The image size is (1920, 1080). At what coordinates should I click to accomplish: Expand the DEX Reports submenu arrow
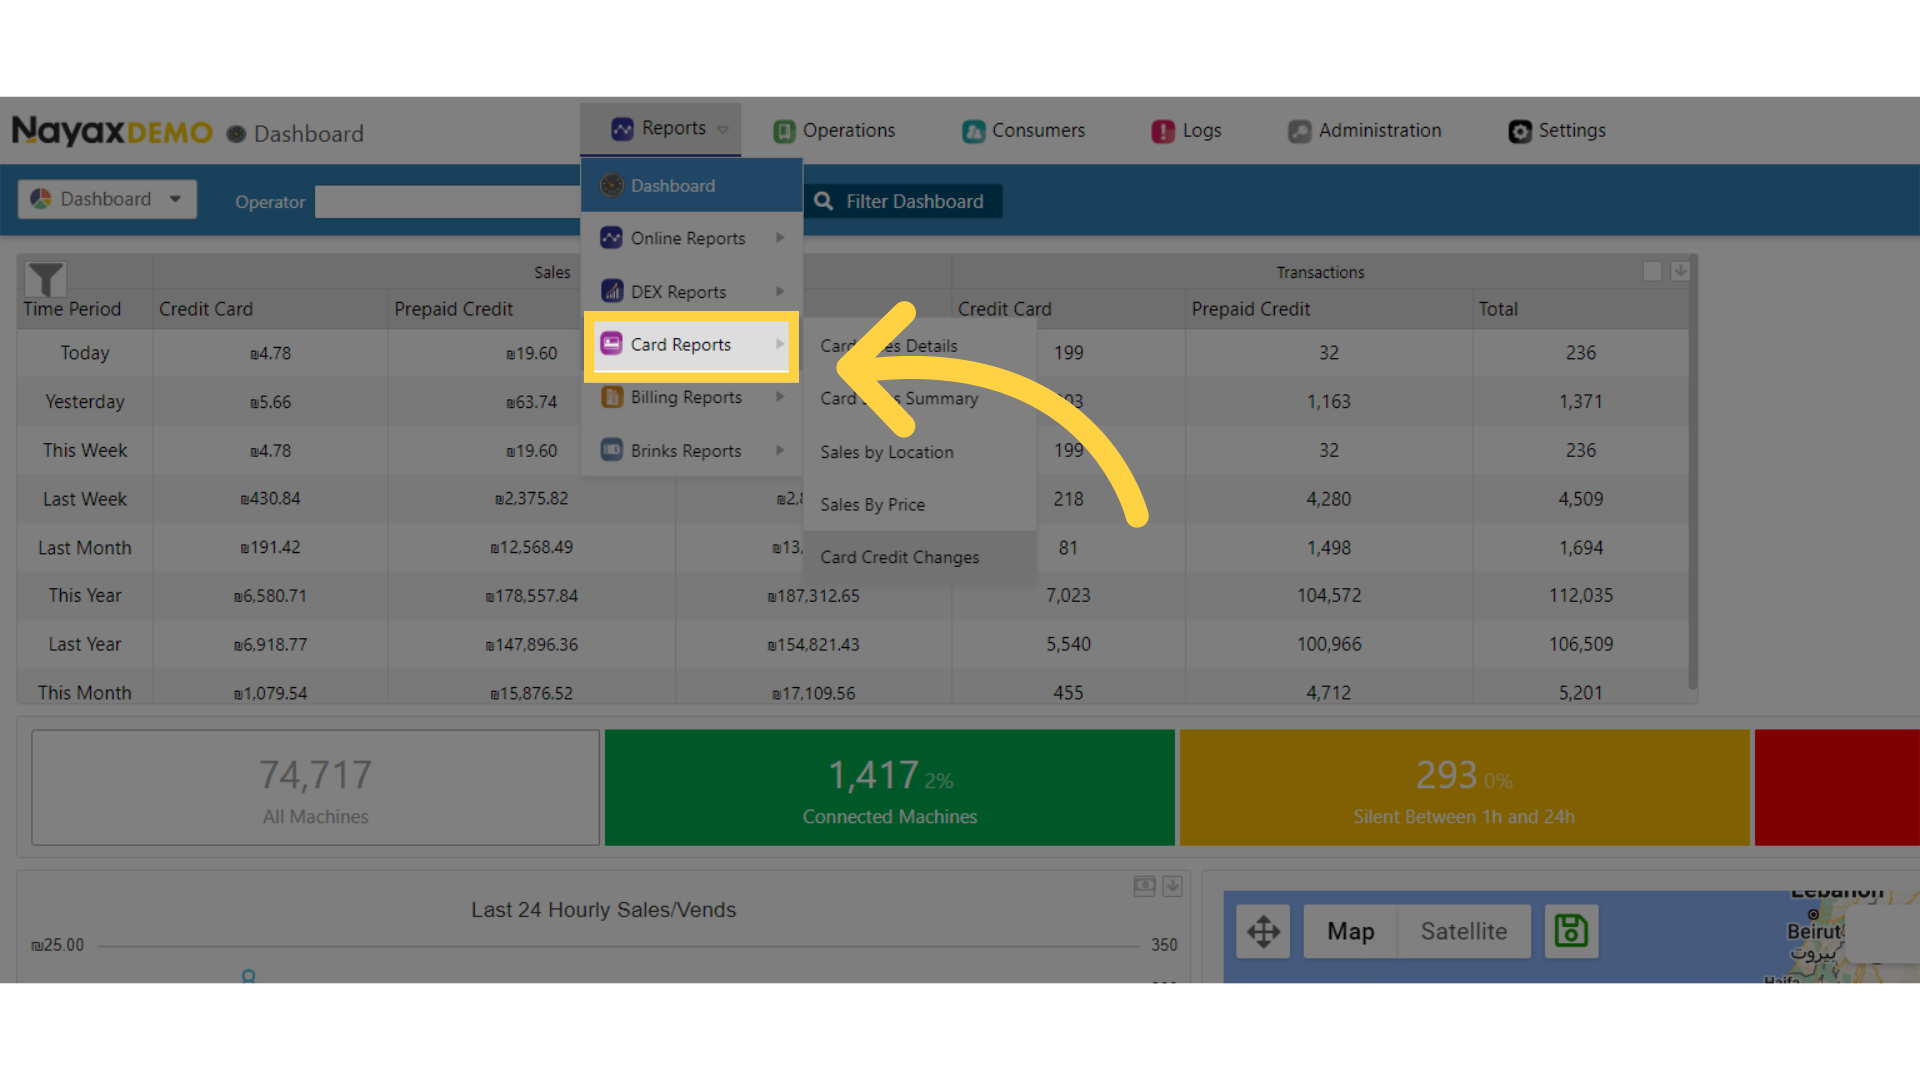[x=780, y=291]
